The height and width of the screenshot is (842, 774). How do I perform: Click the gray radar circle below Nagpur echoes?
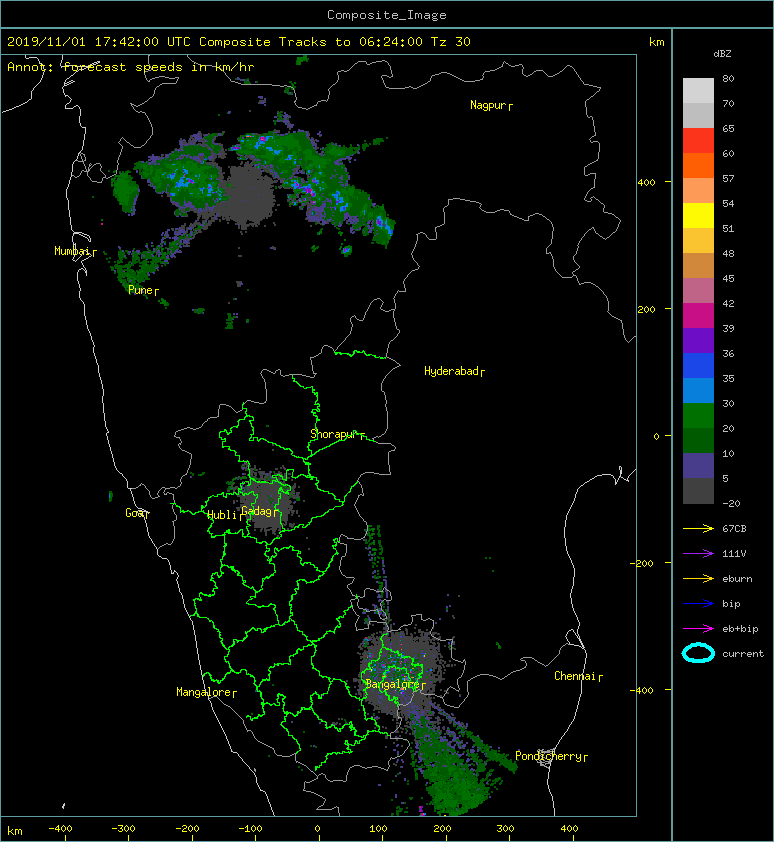pos(245,197)
